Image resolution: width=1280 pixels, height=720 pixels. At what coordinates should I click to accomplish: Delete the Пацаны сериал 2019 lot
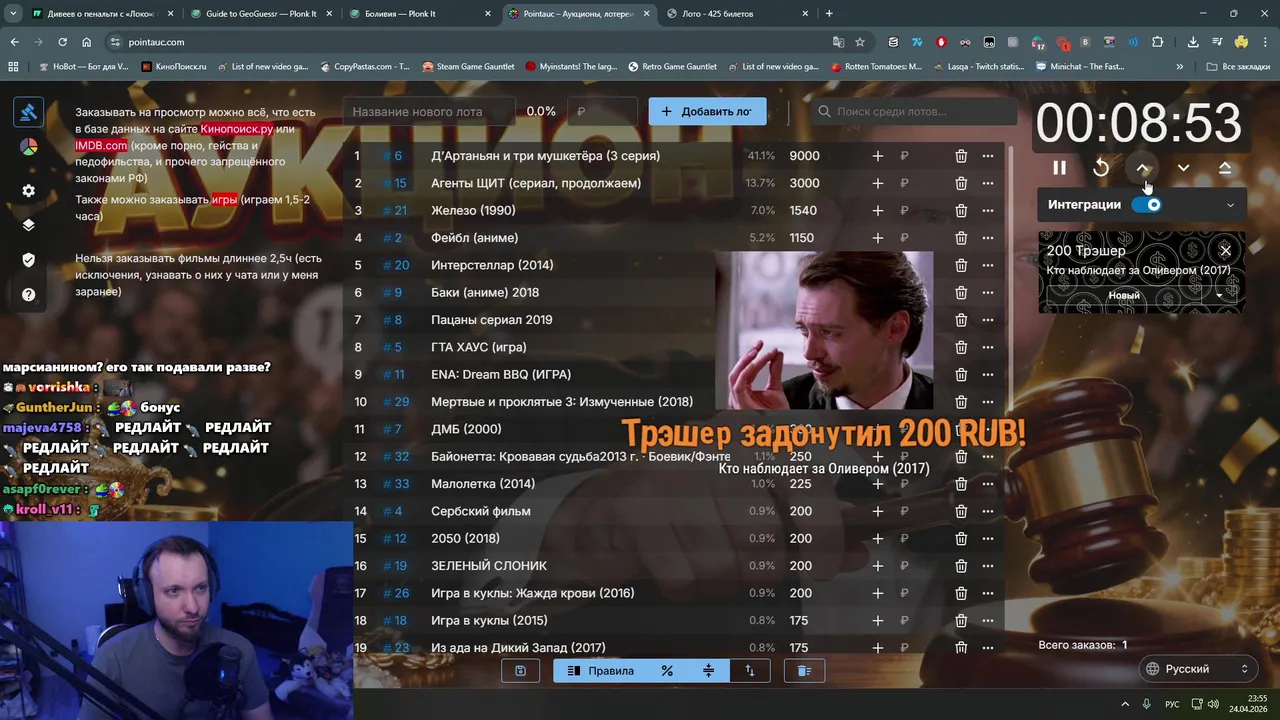960,320
